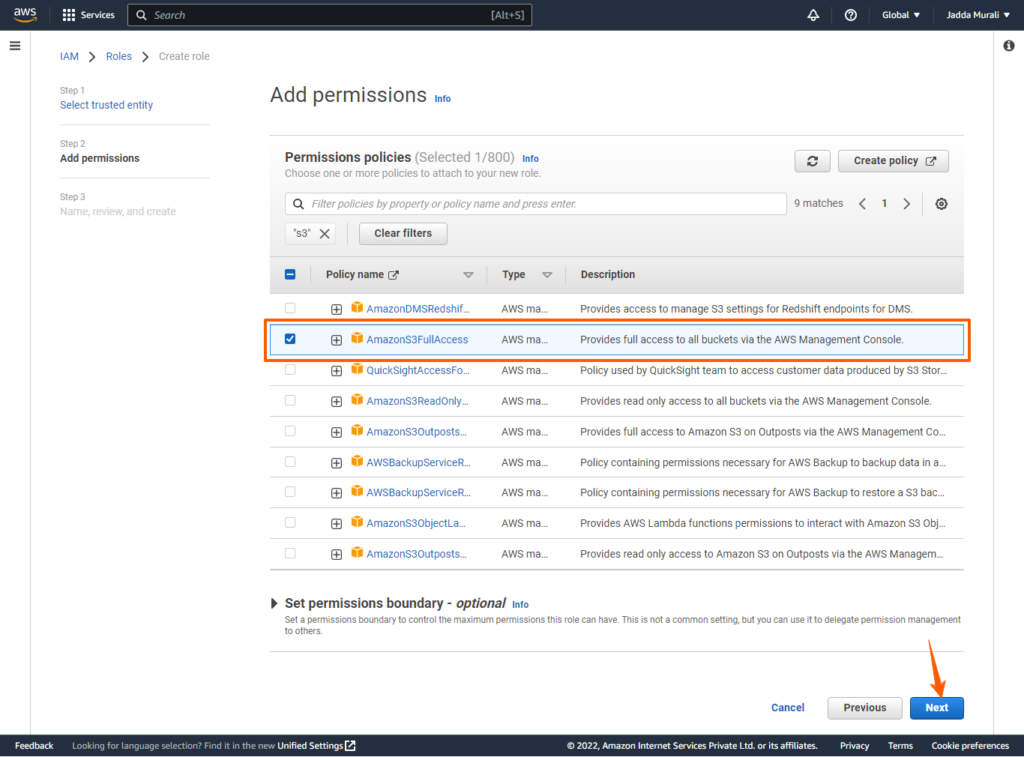Image resolution: width=1024 pixels, height=757 pixels.
Task: Check the Outposts full access policy checkbox
Action: tap(290, 431)
